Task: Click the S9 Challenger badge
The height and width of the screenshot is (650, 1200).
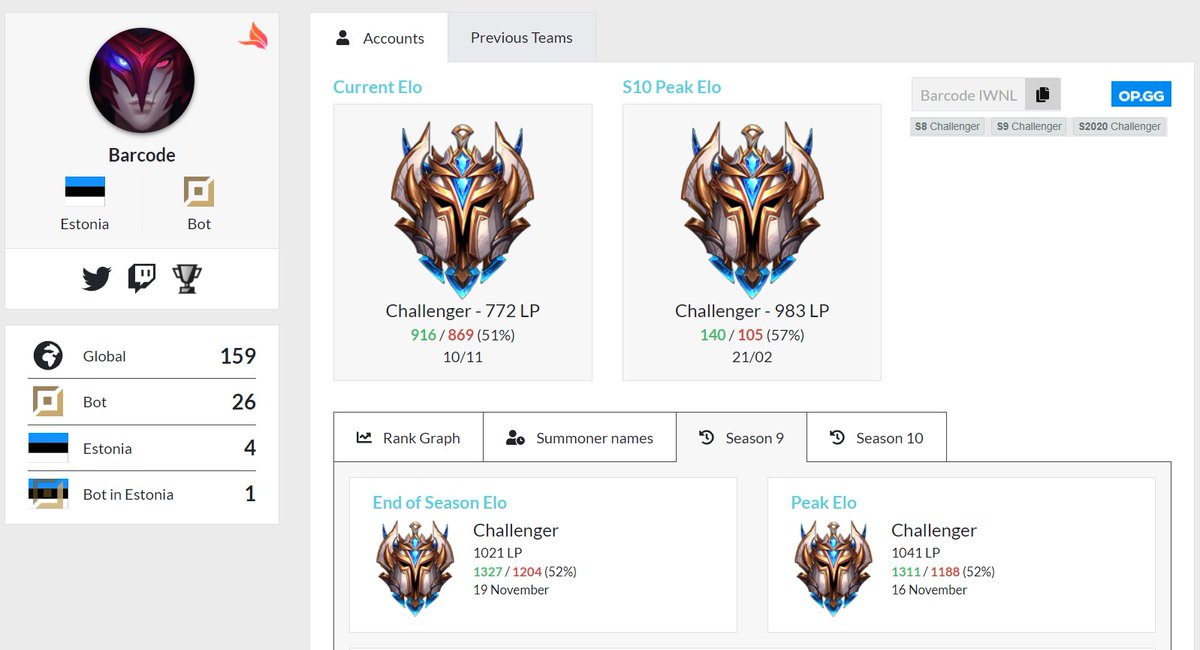Action: [x=1029, y=126]
